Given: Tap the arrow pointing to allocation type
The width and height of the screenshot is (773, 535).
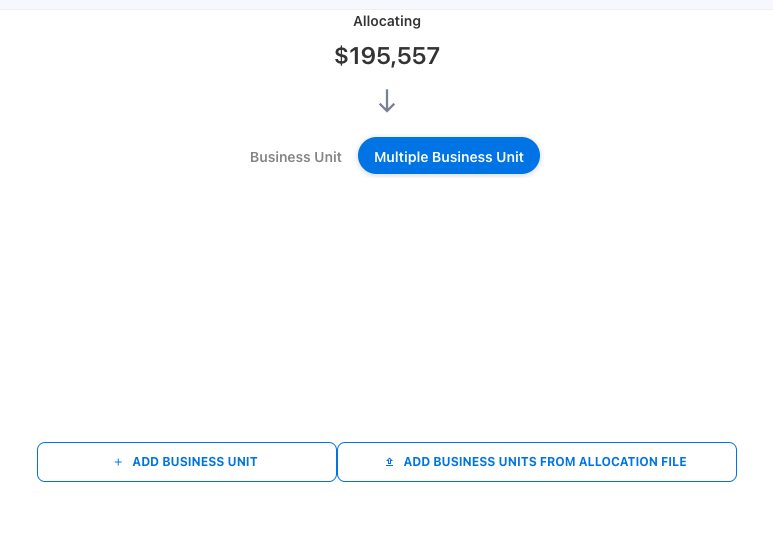Looking at the screenshot, I should click(x=387, y=101).
